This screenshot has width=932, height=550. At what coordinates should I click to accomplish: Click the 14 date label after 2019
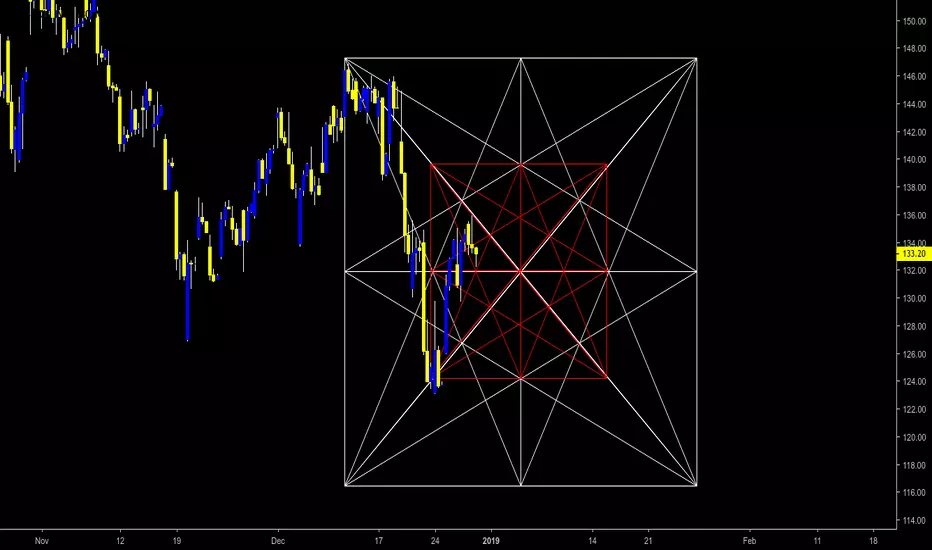[x=593, y=540]
